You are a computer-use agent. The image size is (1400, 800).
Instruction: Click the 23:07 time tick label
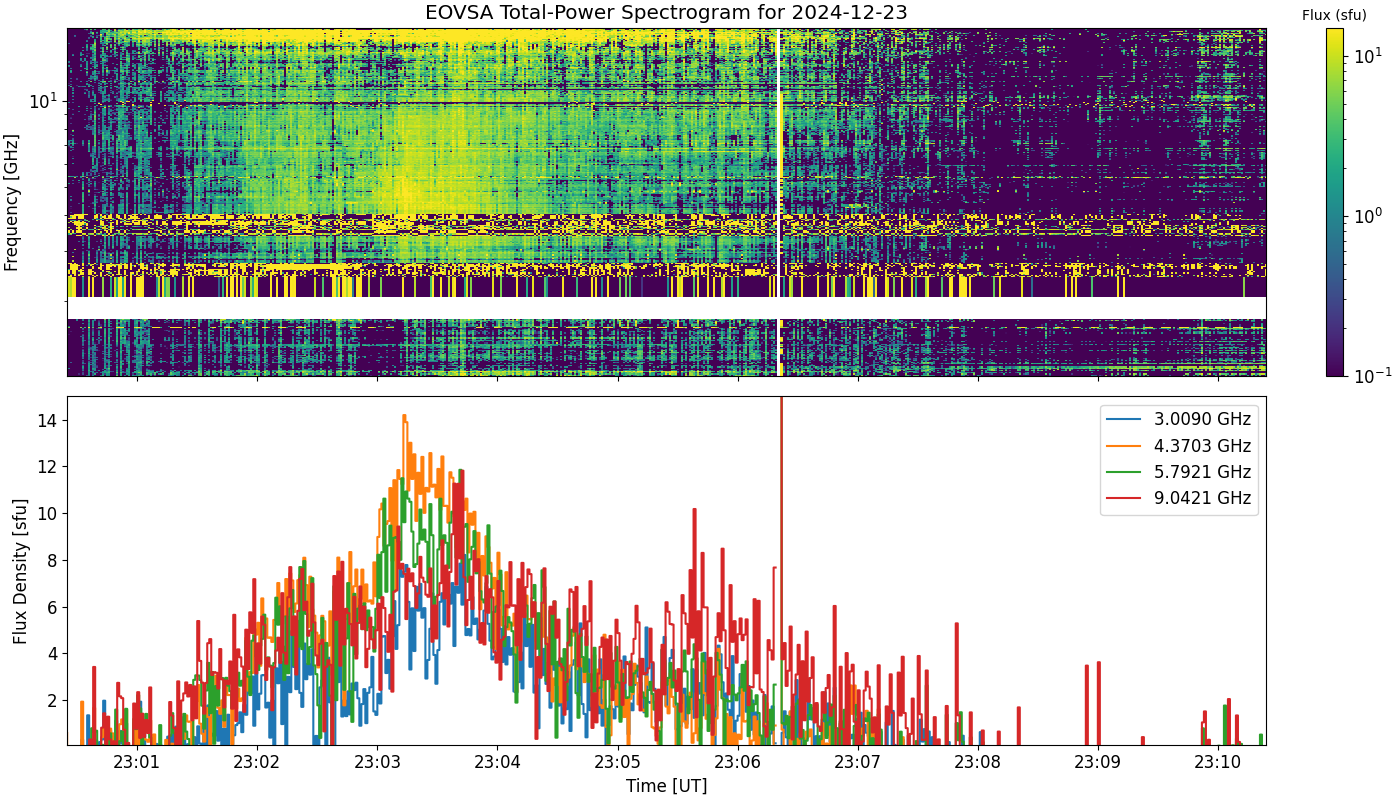click(x=858, y=763)
